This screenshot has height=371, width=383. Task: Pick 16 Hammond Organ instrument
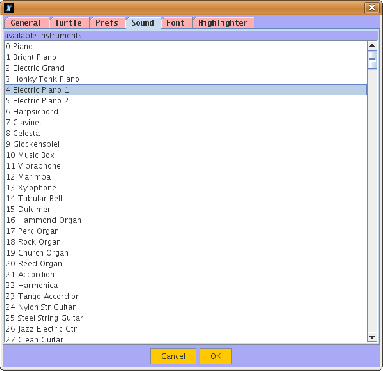[x=186, y=220]
